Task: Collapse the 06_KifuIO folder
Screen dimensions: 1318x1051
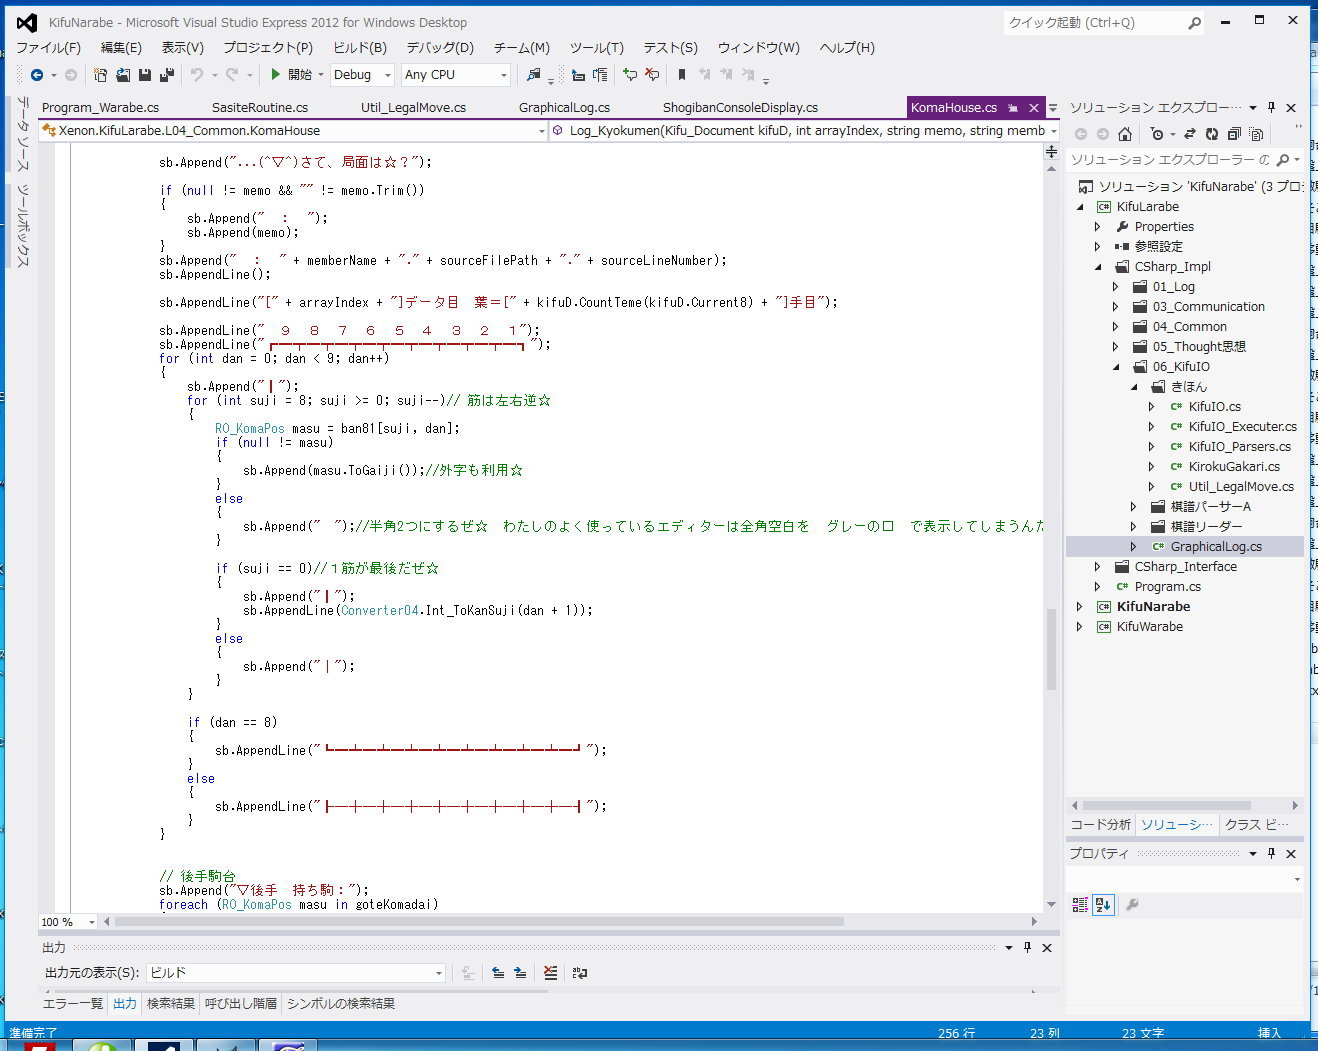Action: pyautogui.click(x=1116, y=367)
